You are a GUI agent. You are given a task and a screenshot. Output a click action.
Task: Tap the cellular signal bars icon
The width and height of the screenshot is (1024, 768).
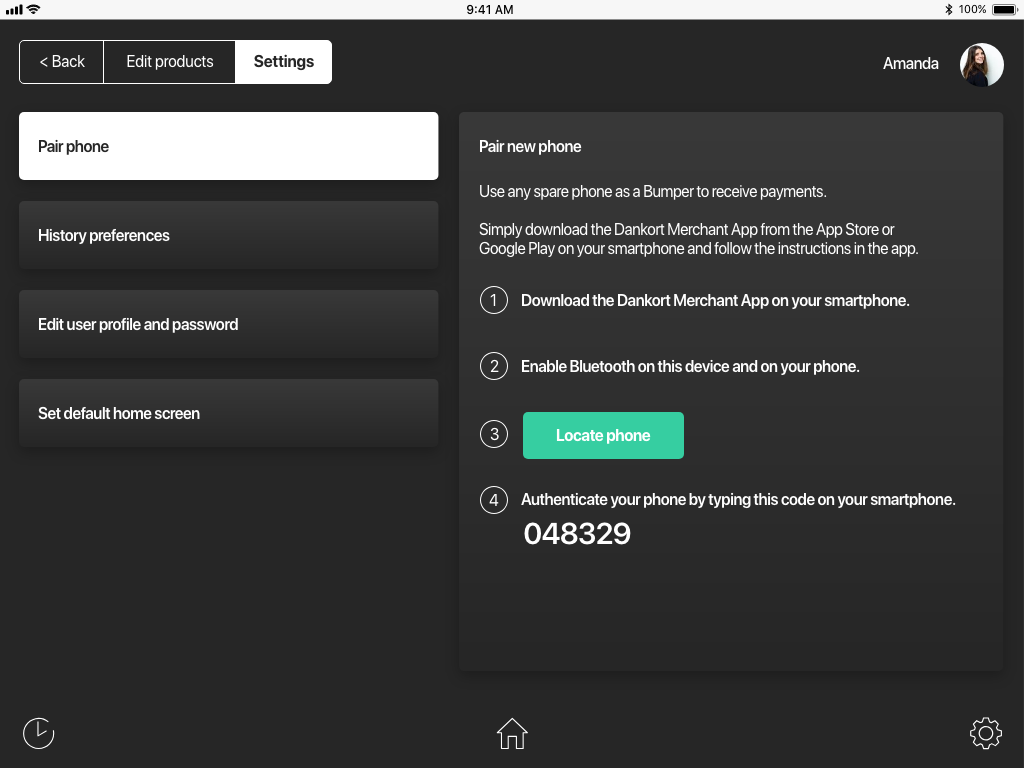(14, 9)
